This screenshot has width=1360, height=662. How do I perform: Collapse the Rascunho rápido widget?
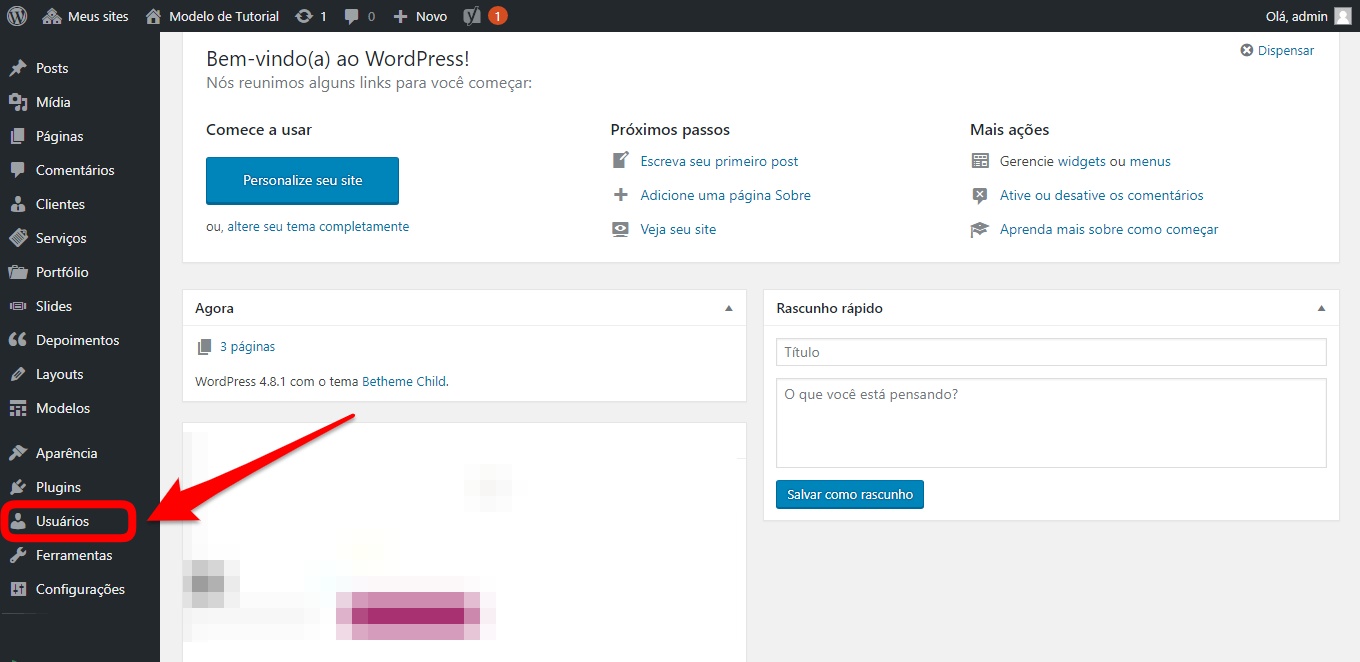tap(1321, 308)
